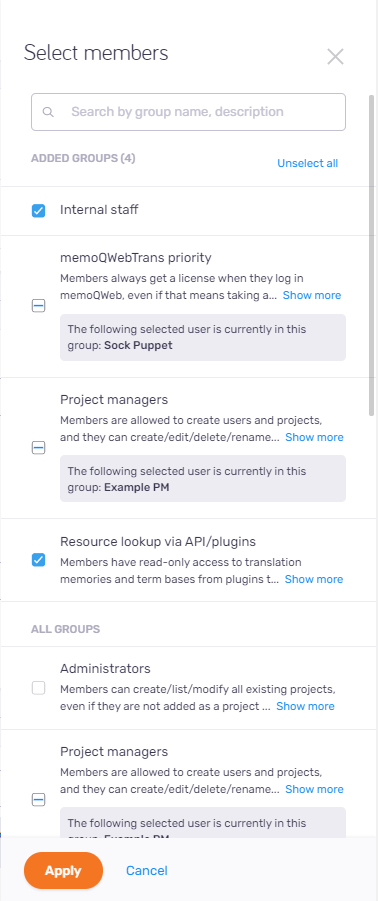Toggle memoQWebTrans priority group checkbox
378x901 pixels.
coord(38,306)
